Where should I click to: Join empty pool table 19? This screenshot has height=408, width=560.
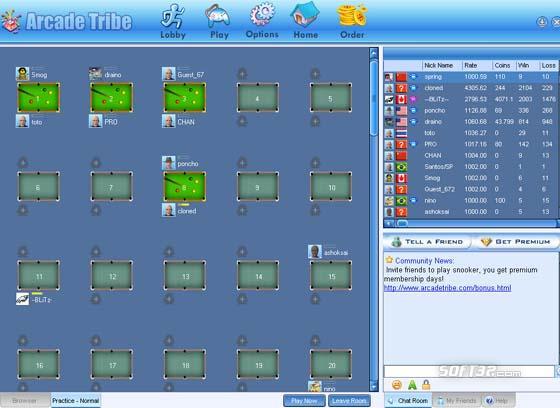tap(258, 364)
